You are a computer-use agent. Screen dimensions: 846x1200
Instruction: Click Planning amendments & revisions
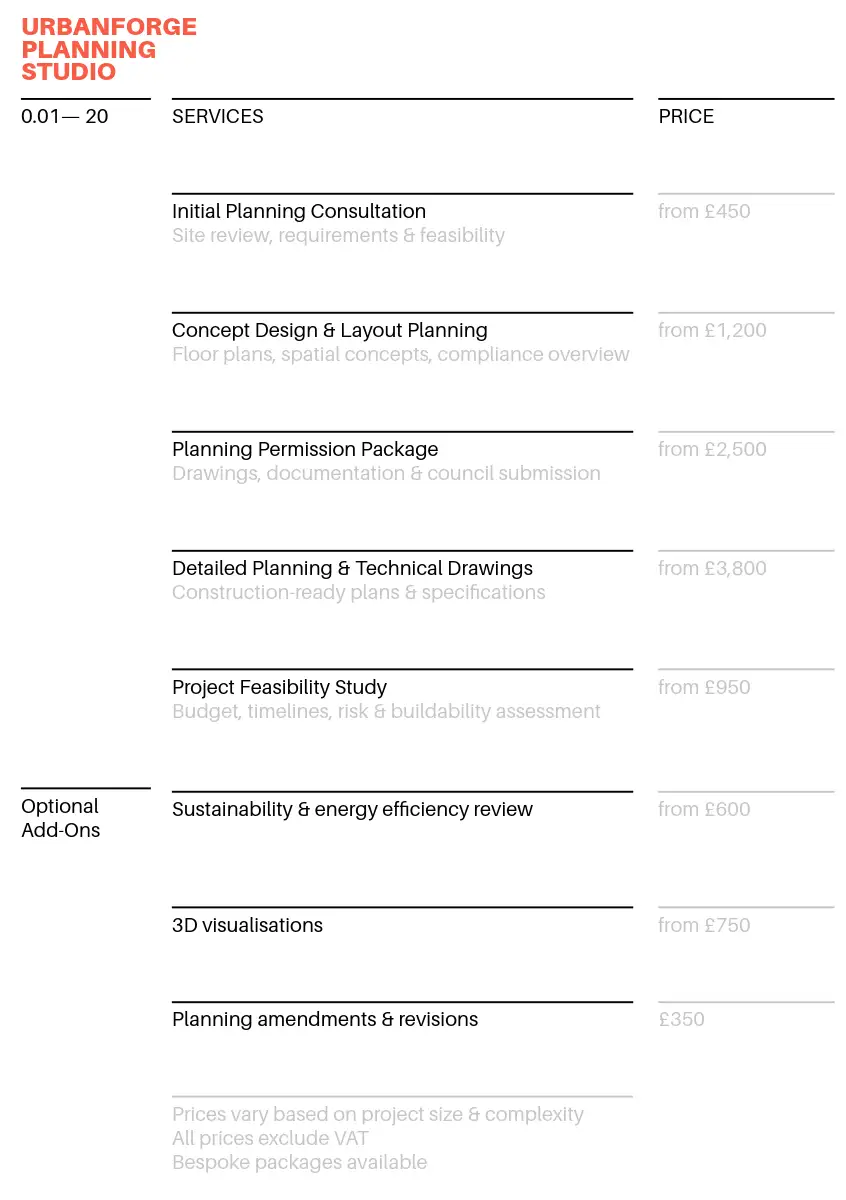(325, 1020)
